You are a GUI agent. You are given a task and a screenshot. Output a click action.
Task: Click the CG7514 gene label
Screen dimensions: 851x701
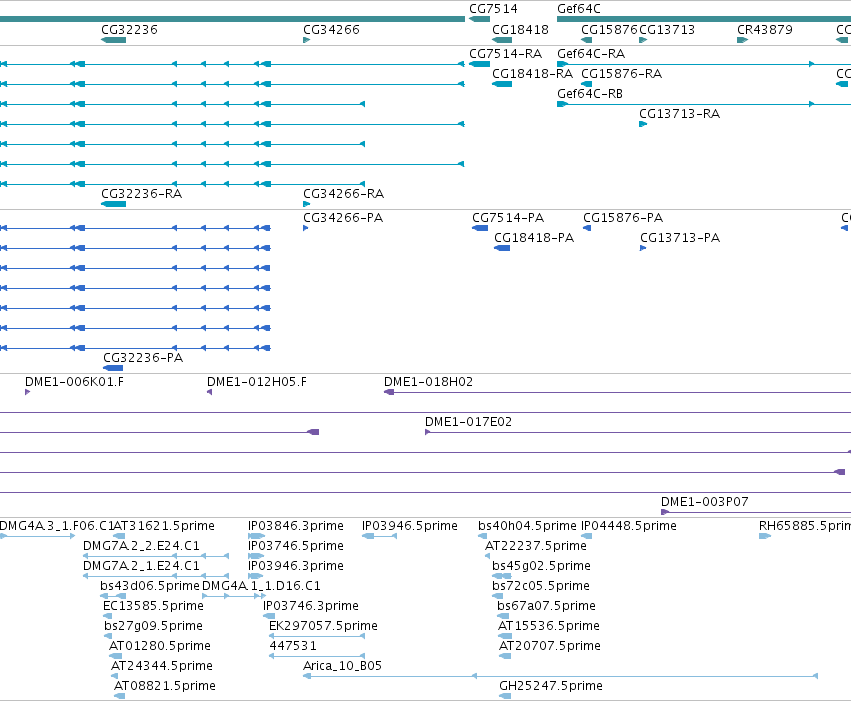(493, 9)
